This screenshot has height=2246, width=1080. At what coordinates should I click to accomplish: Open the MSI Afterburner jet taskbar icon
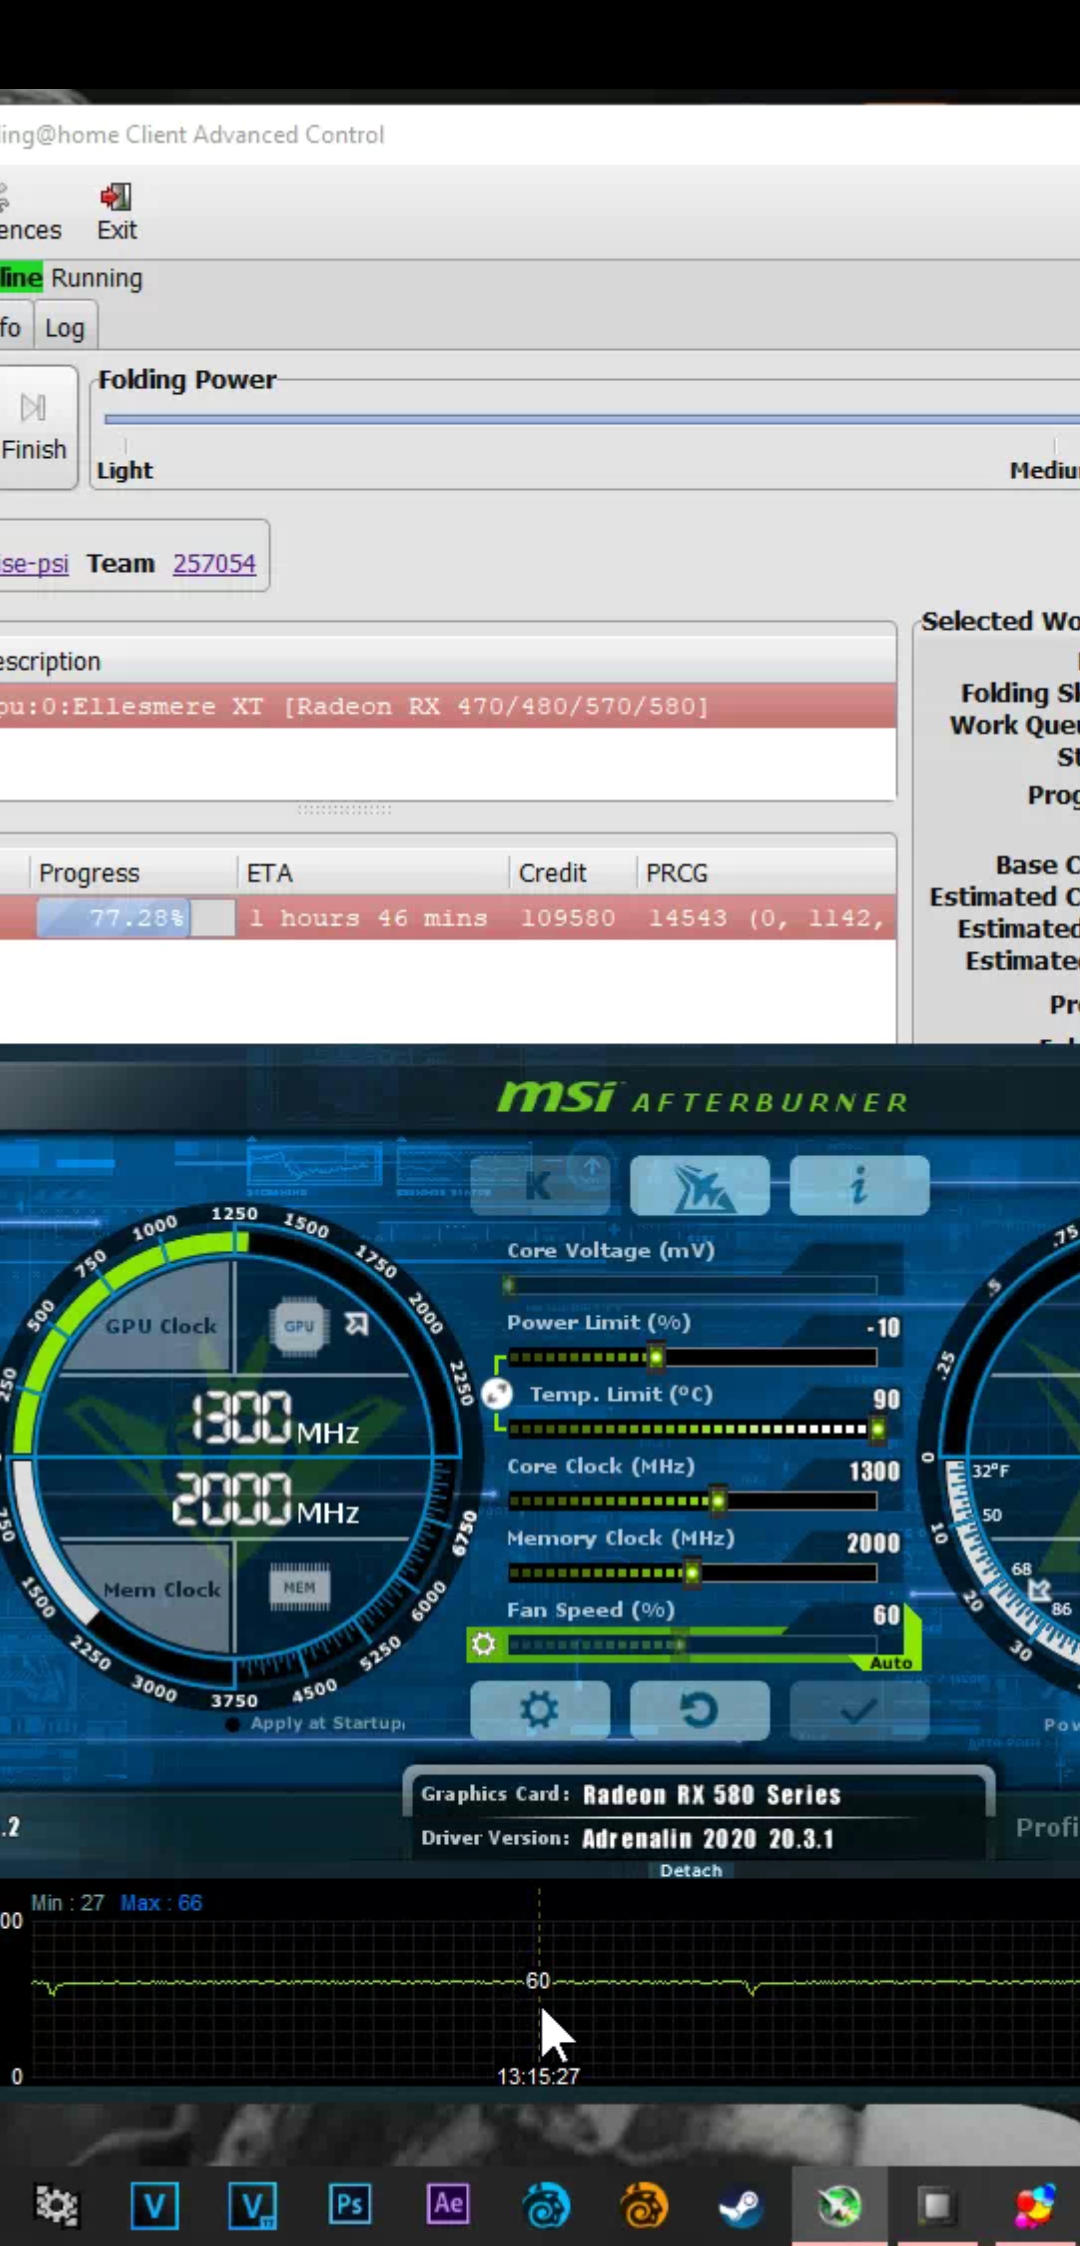(x=839, y=2205)
